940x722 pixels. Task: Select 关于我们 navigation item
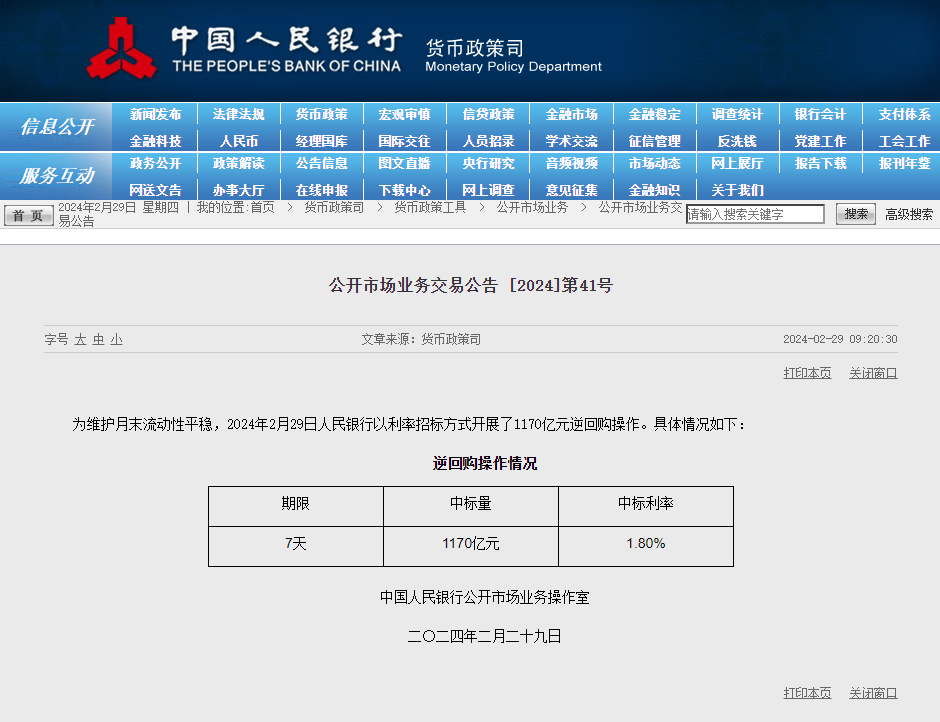[x=737, y=190]
